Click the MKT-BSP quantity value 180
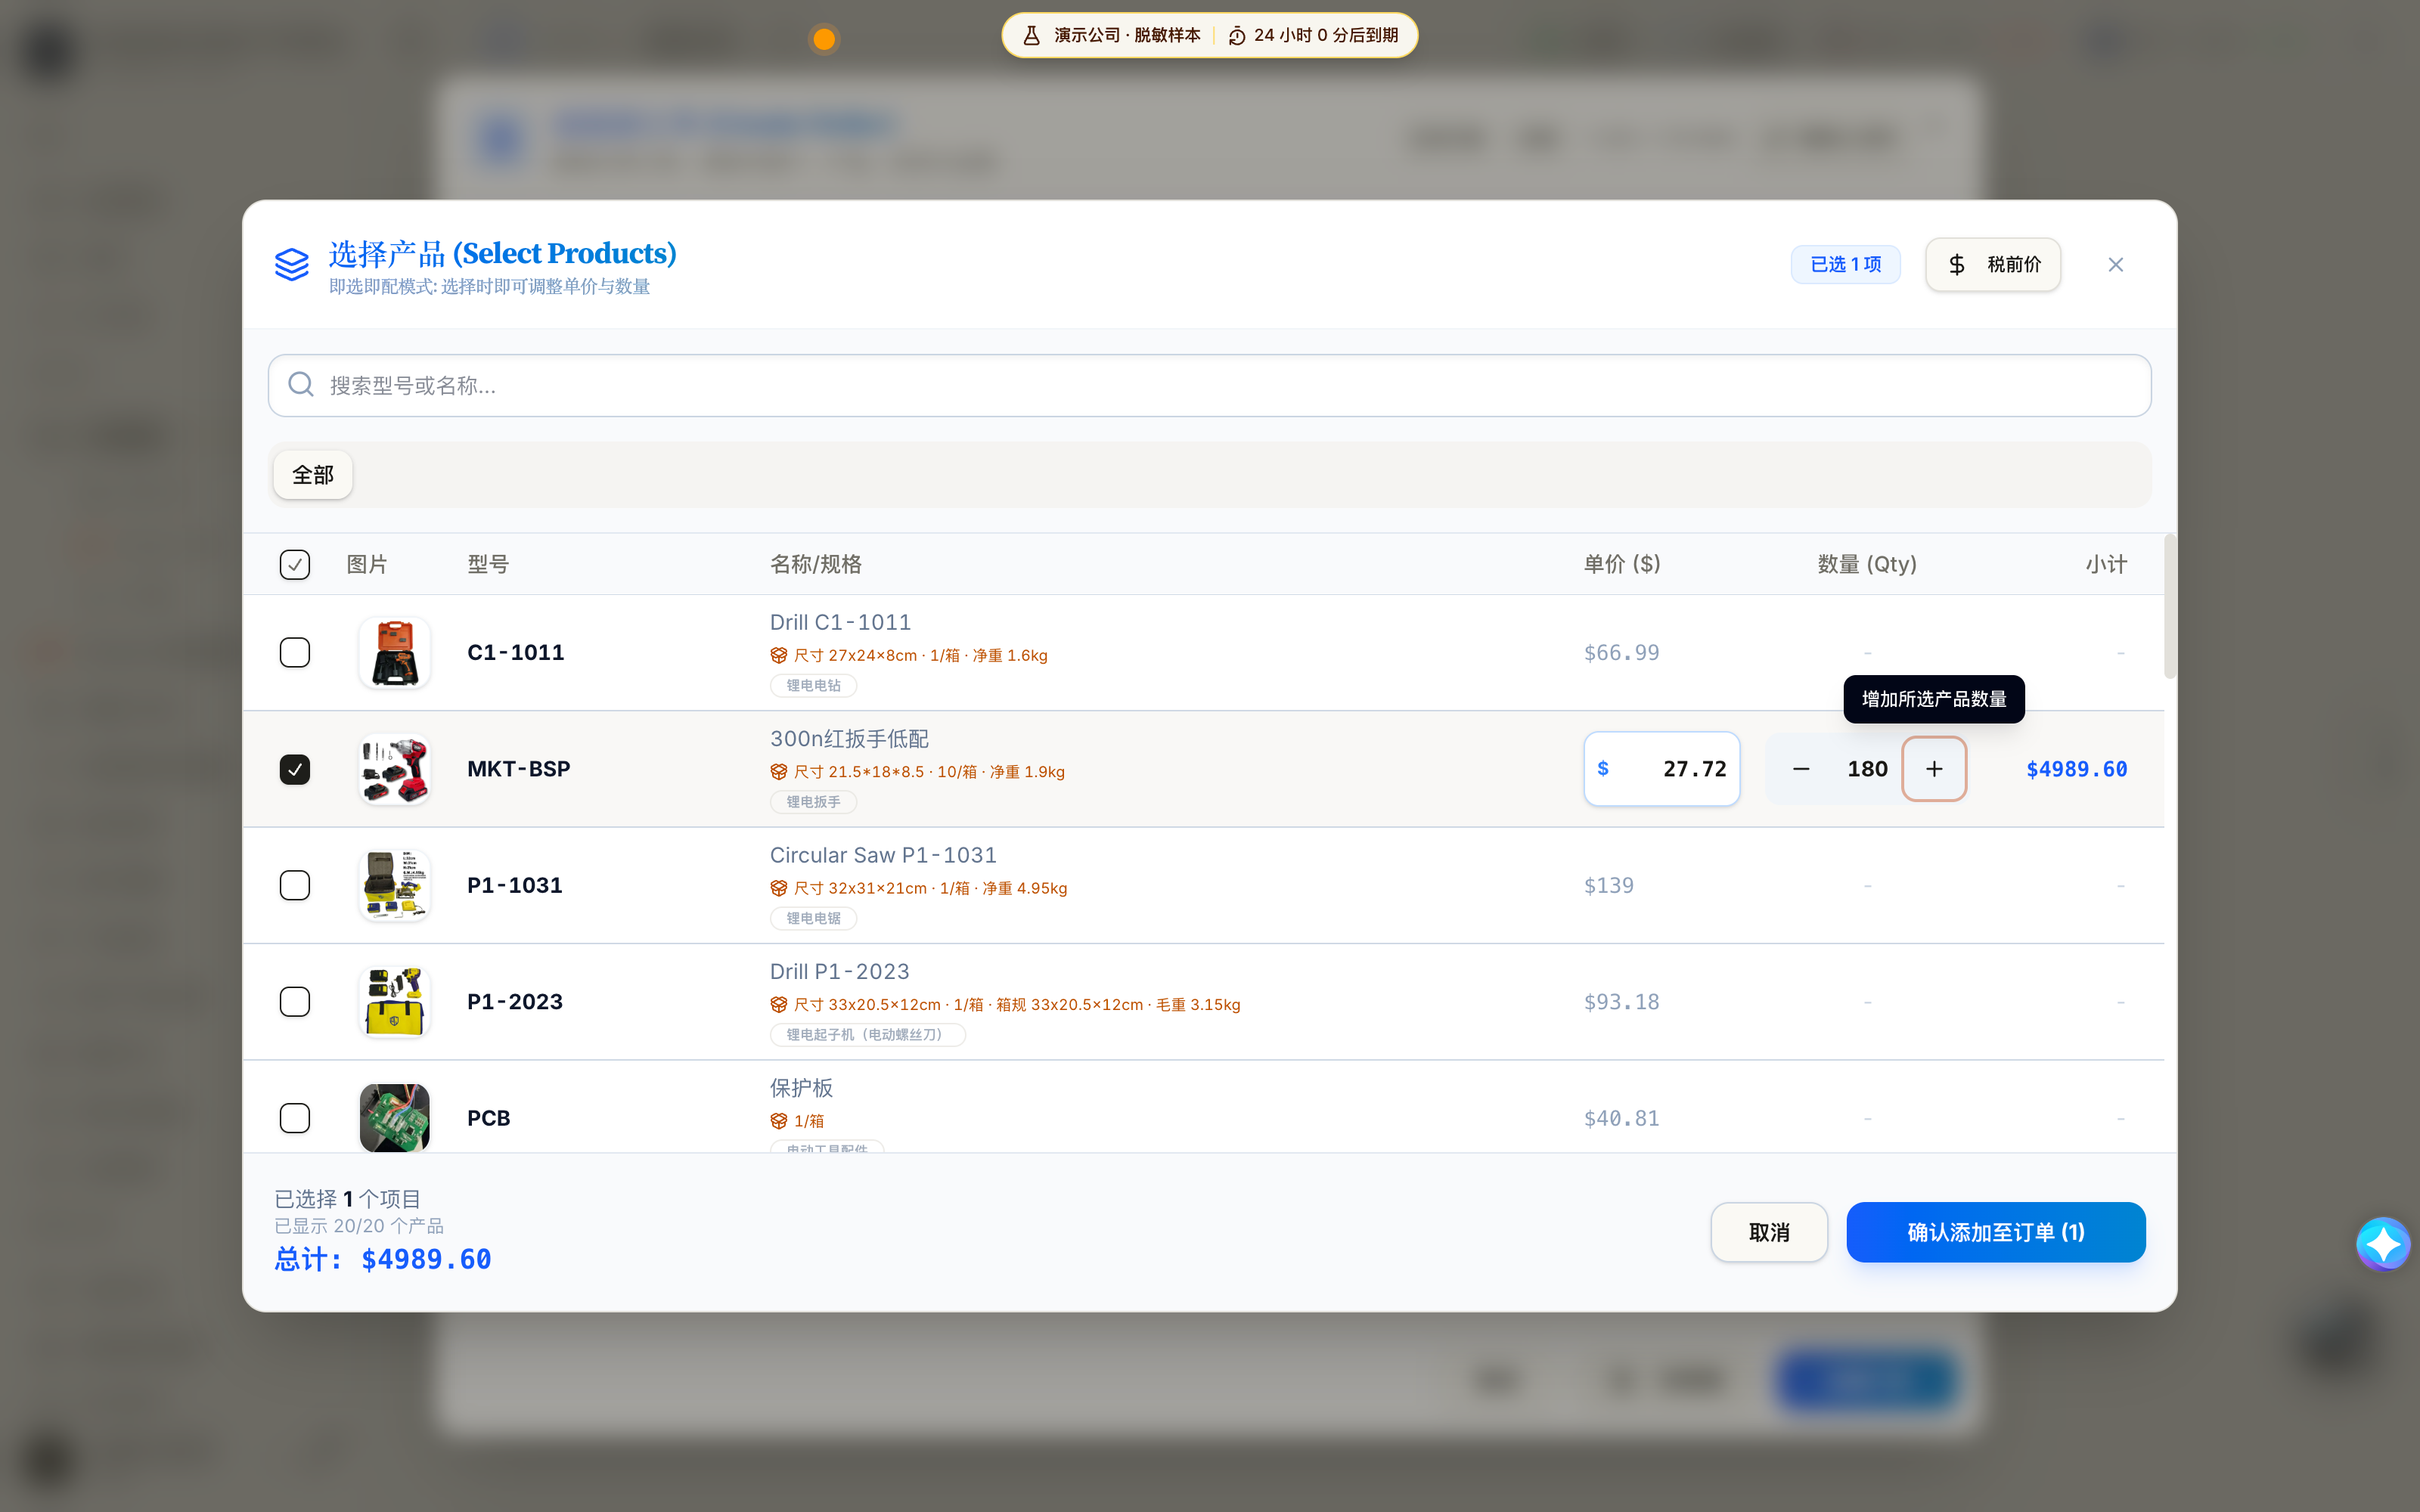This screenshot has height=1512, width=2420. coord(1867,769)
